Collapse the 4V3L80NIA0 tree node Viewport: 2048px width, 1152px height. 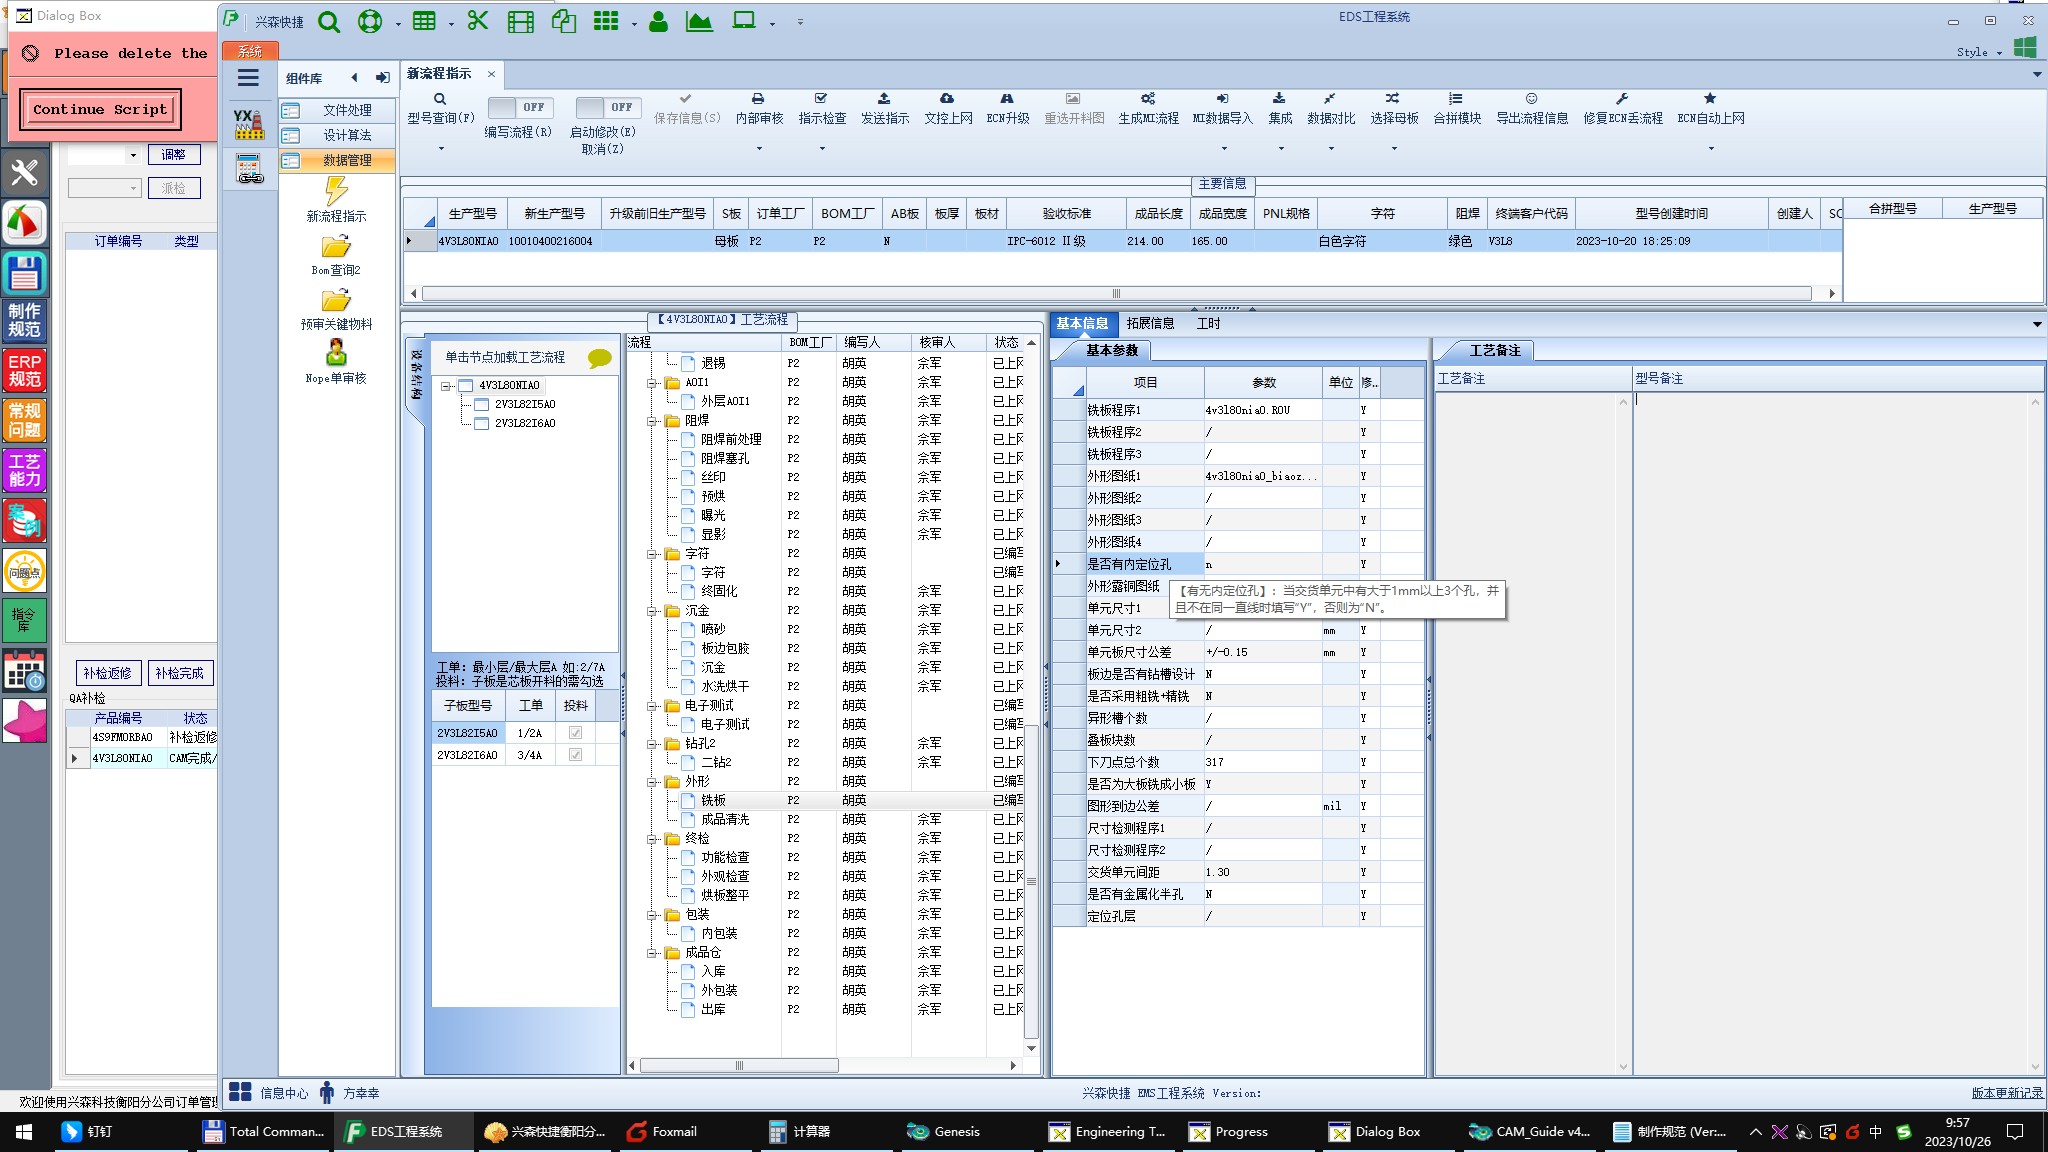(x=447, y=386)
